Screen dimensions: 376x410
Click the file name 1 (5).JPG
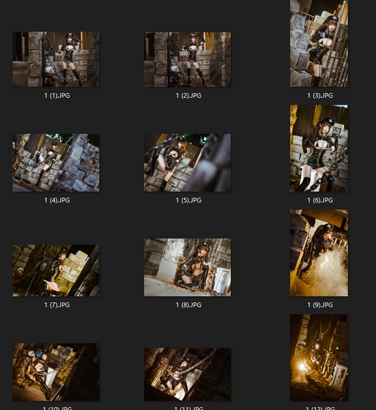[189, 200]
